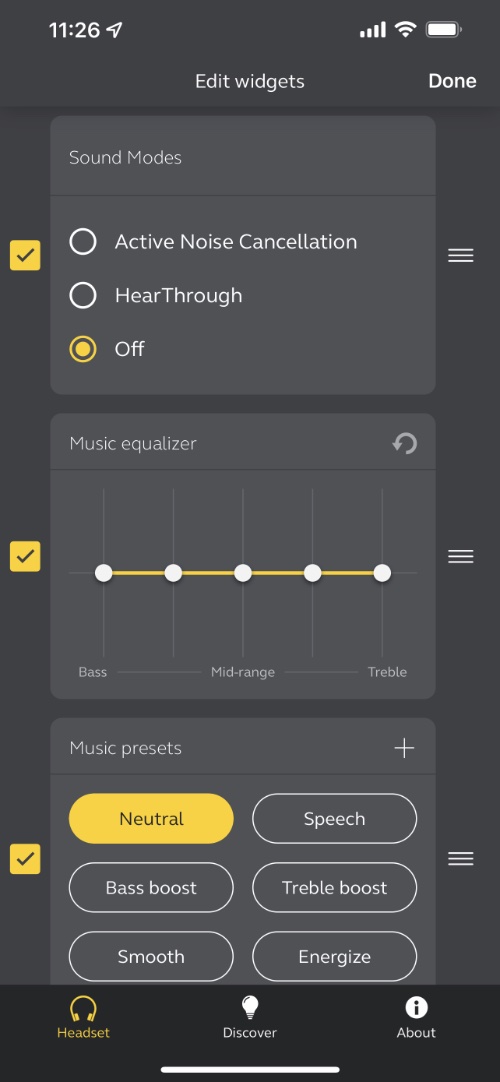
Task: Apply the Bass boost preset
Action: click(x=151, y=887)
